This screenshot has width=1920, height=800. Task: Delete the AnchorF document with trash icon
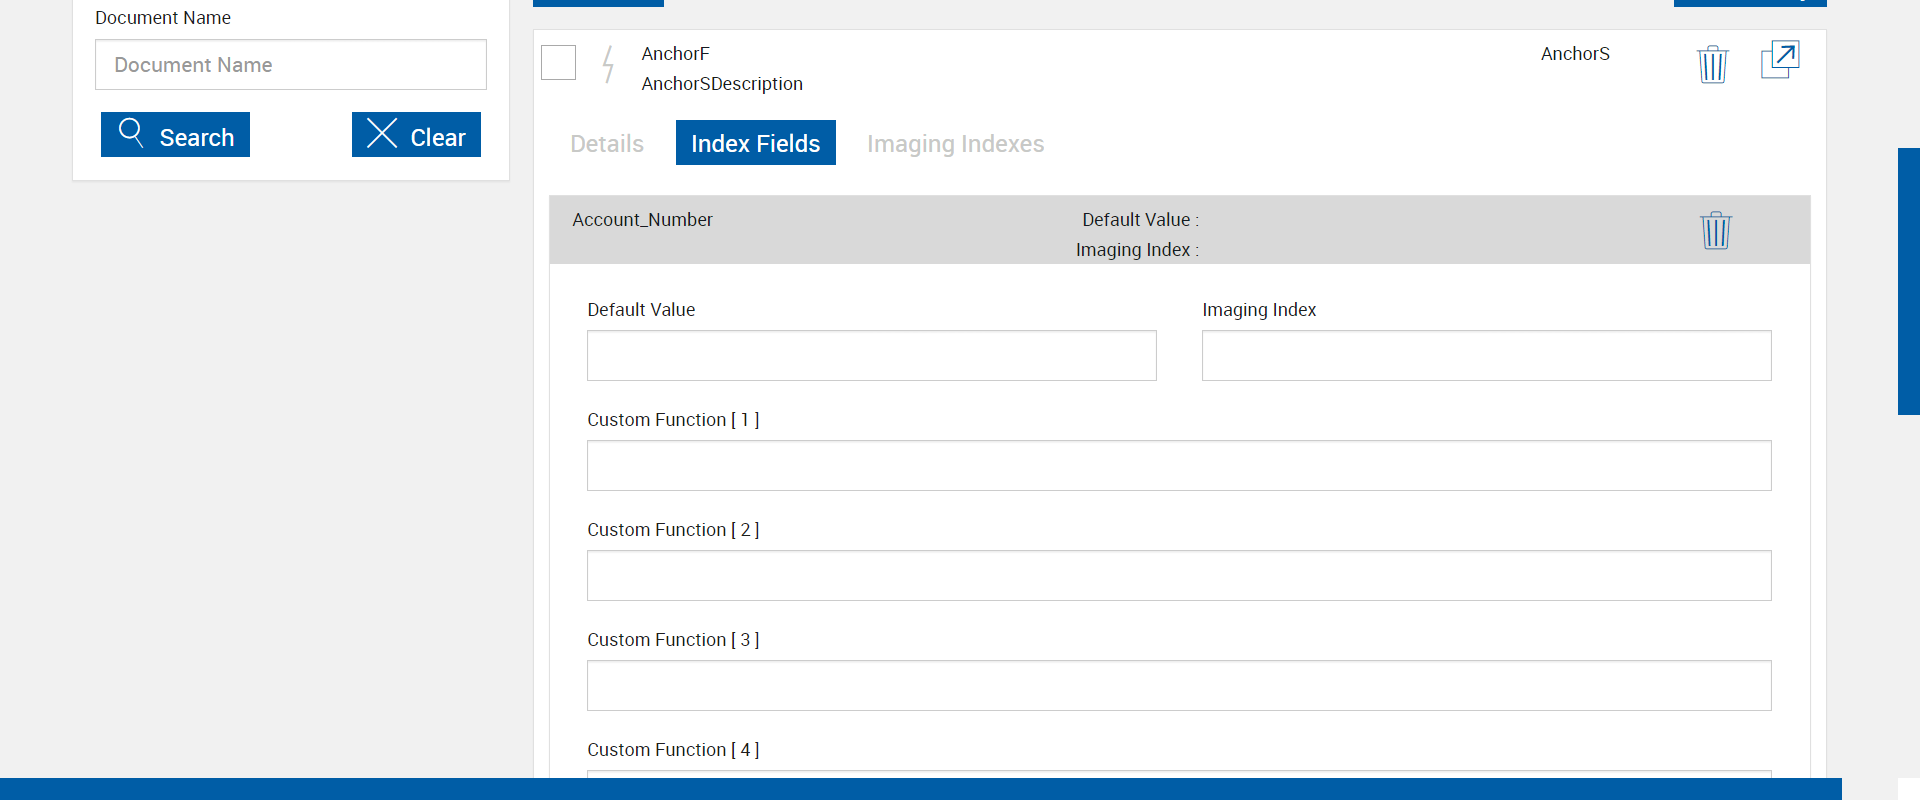1712,64
